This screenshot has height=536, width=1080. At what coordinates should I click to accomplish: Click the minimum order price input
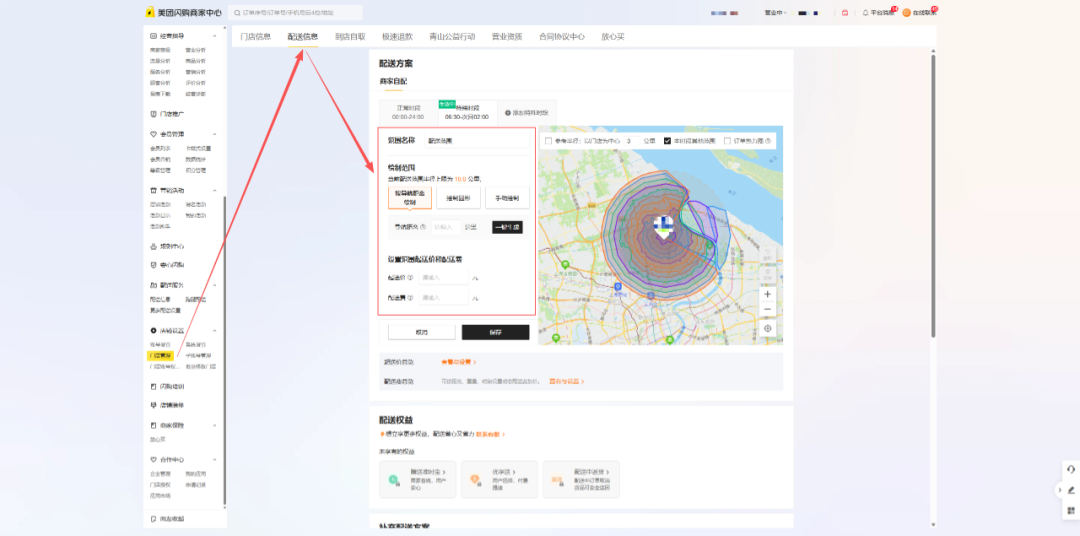click(444, 277)
